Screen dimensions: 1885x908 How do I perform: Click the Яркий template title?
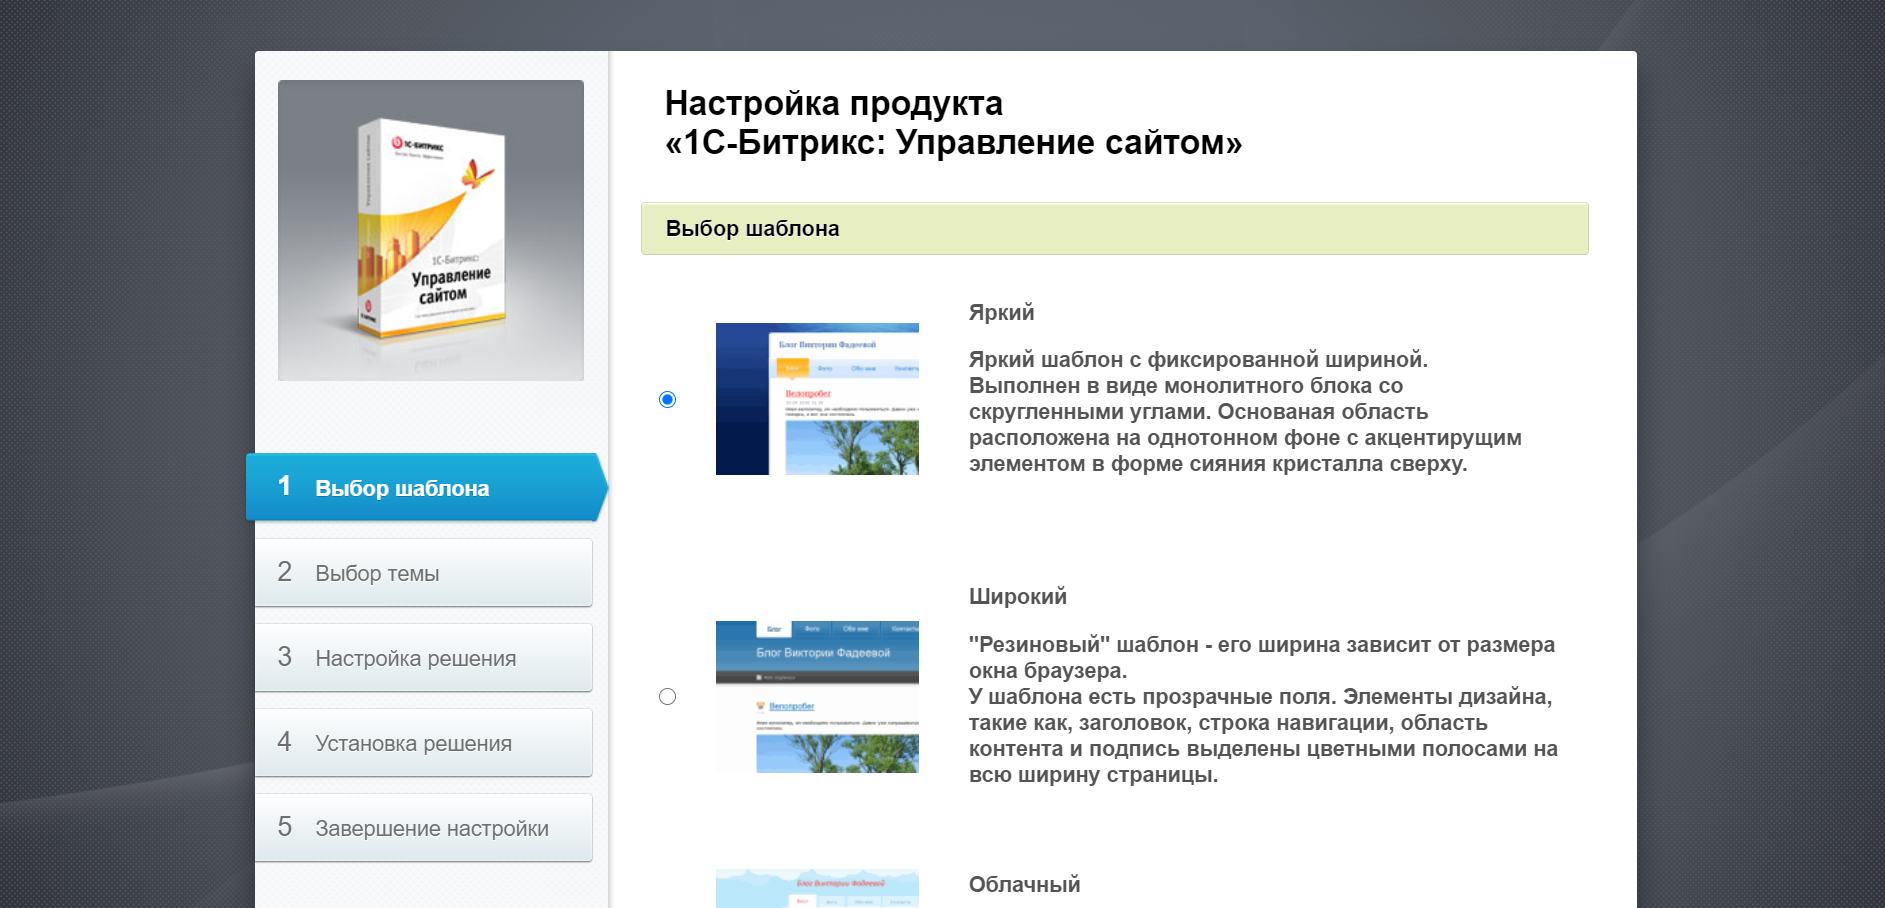(x=1001, y=312)
